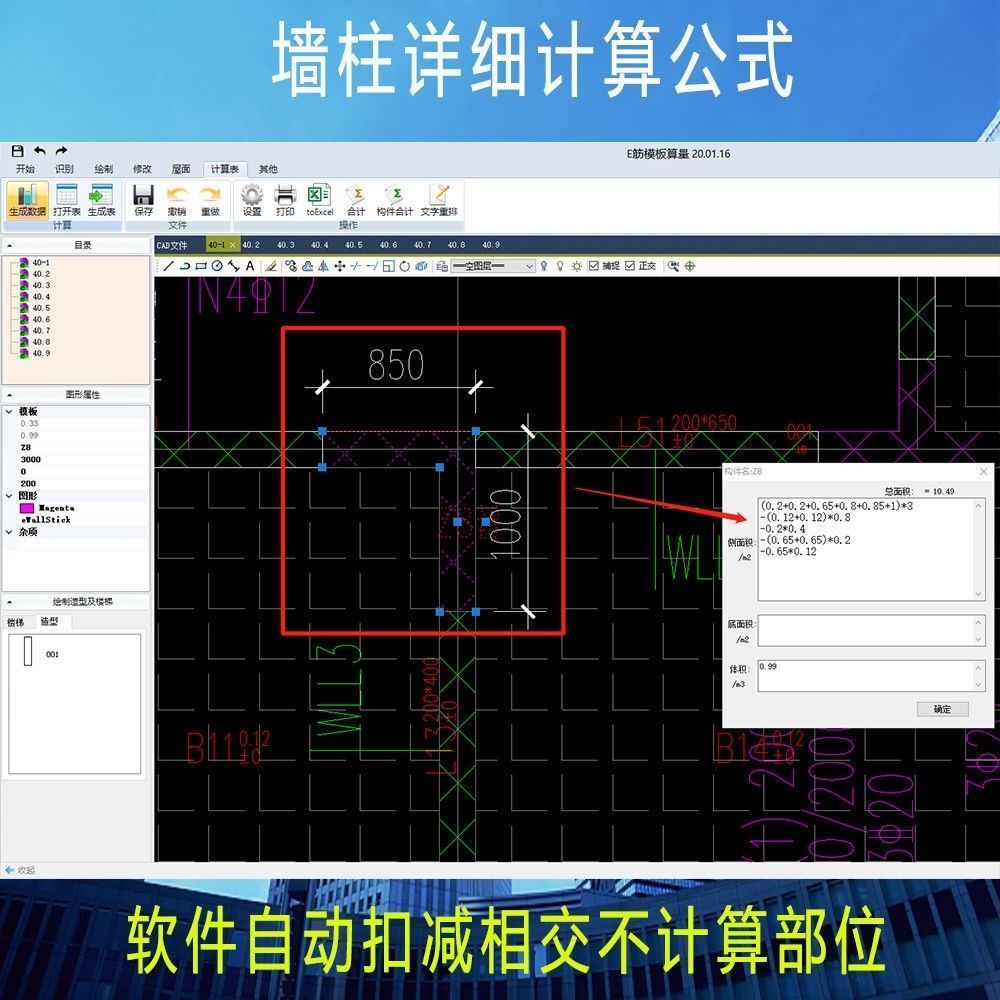Select 40.3 in the directory tree
Screen dimensions: 1000x1000
[41, 285]
